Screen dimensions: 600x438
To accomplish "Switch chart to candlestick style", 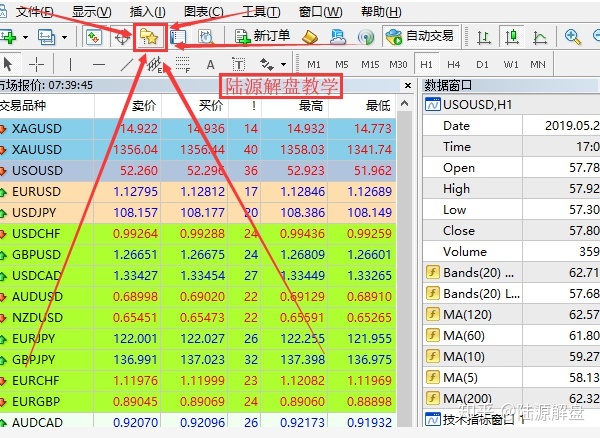I will 512,37.
